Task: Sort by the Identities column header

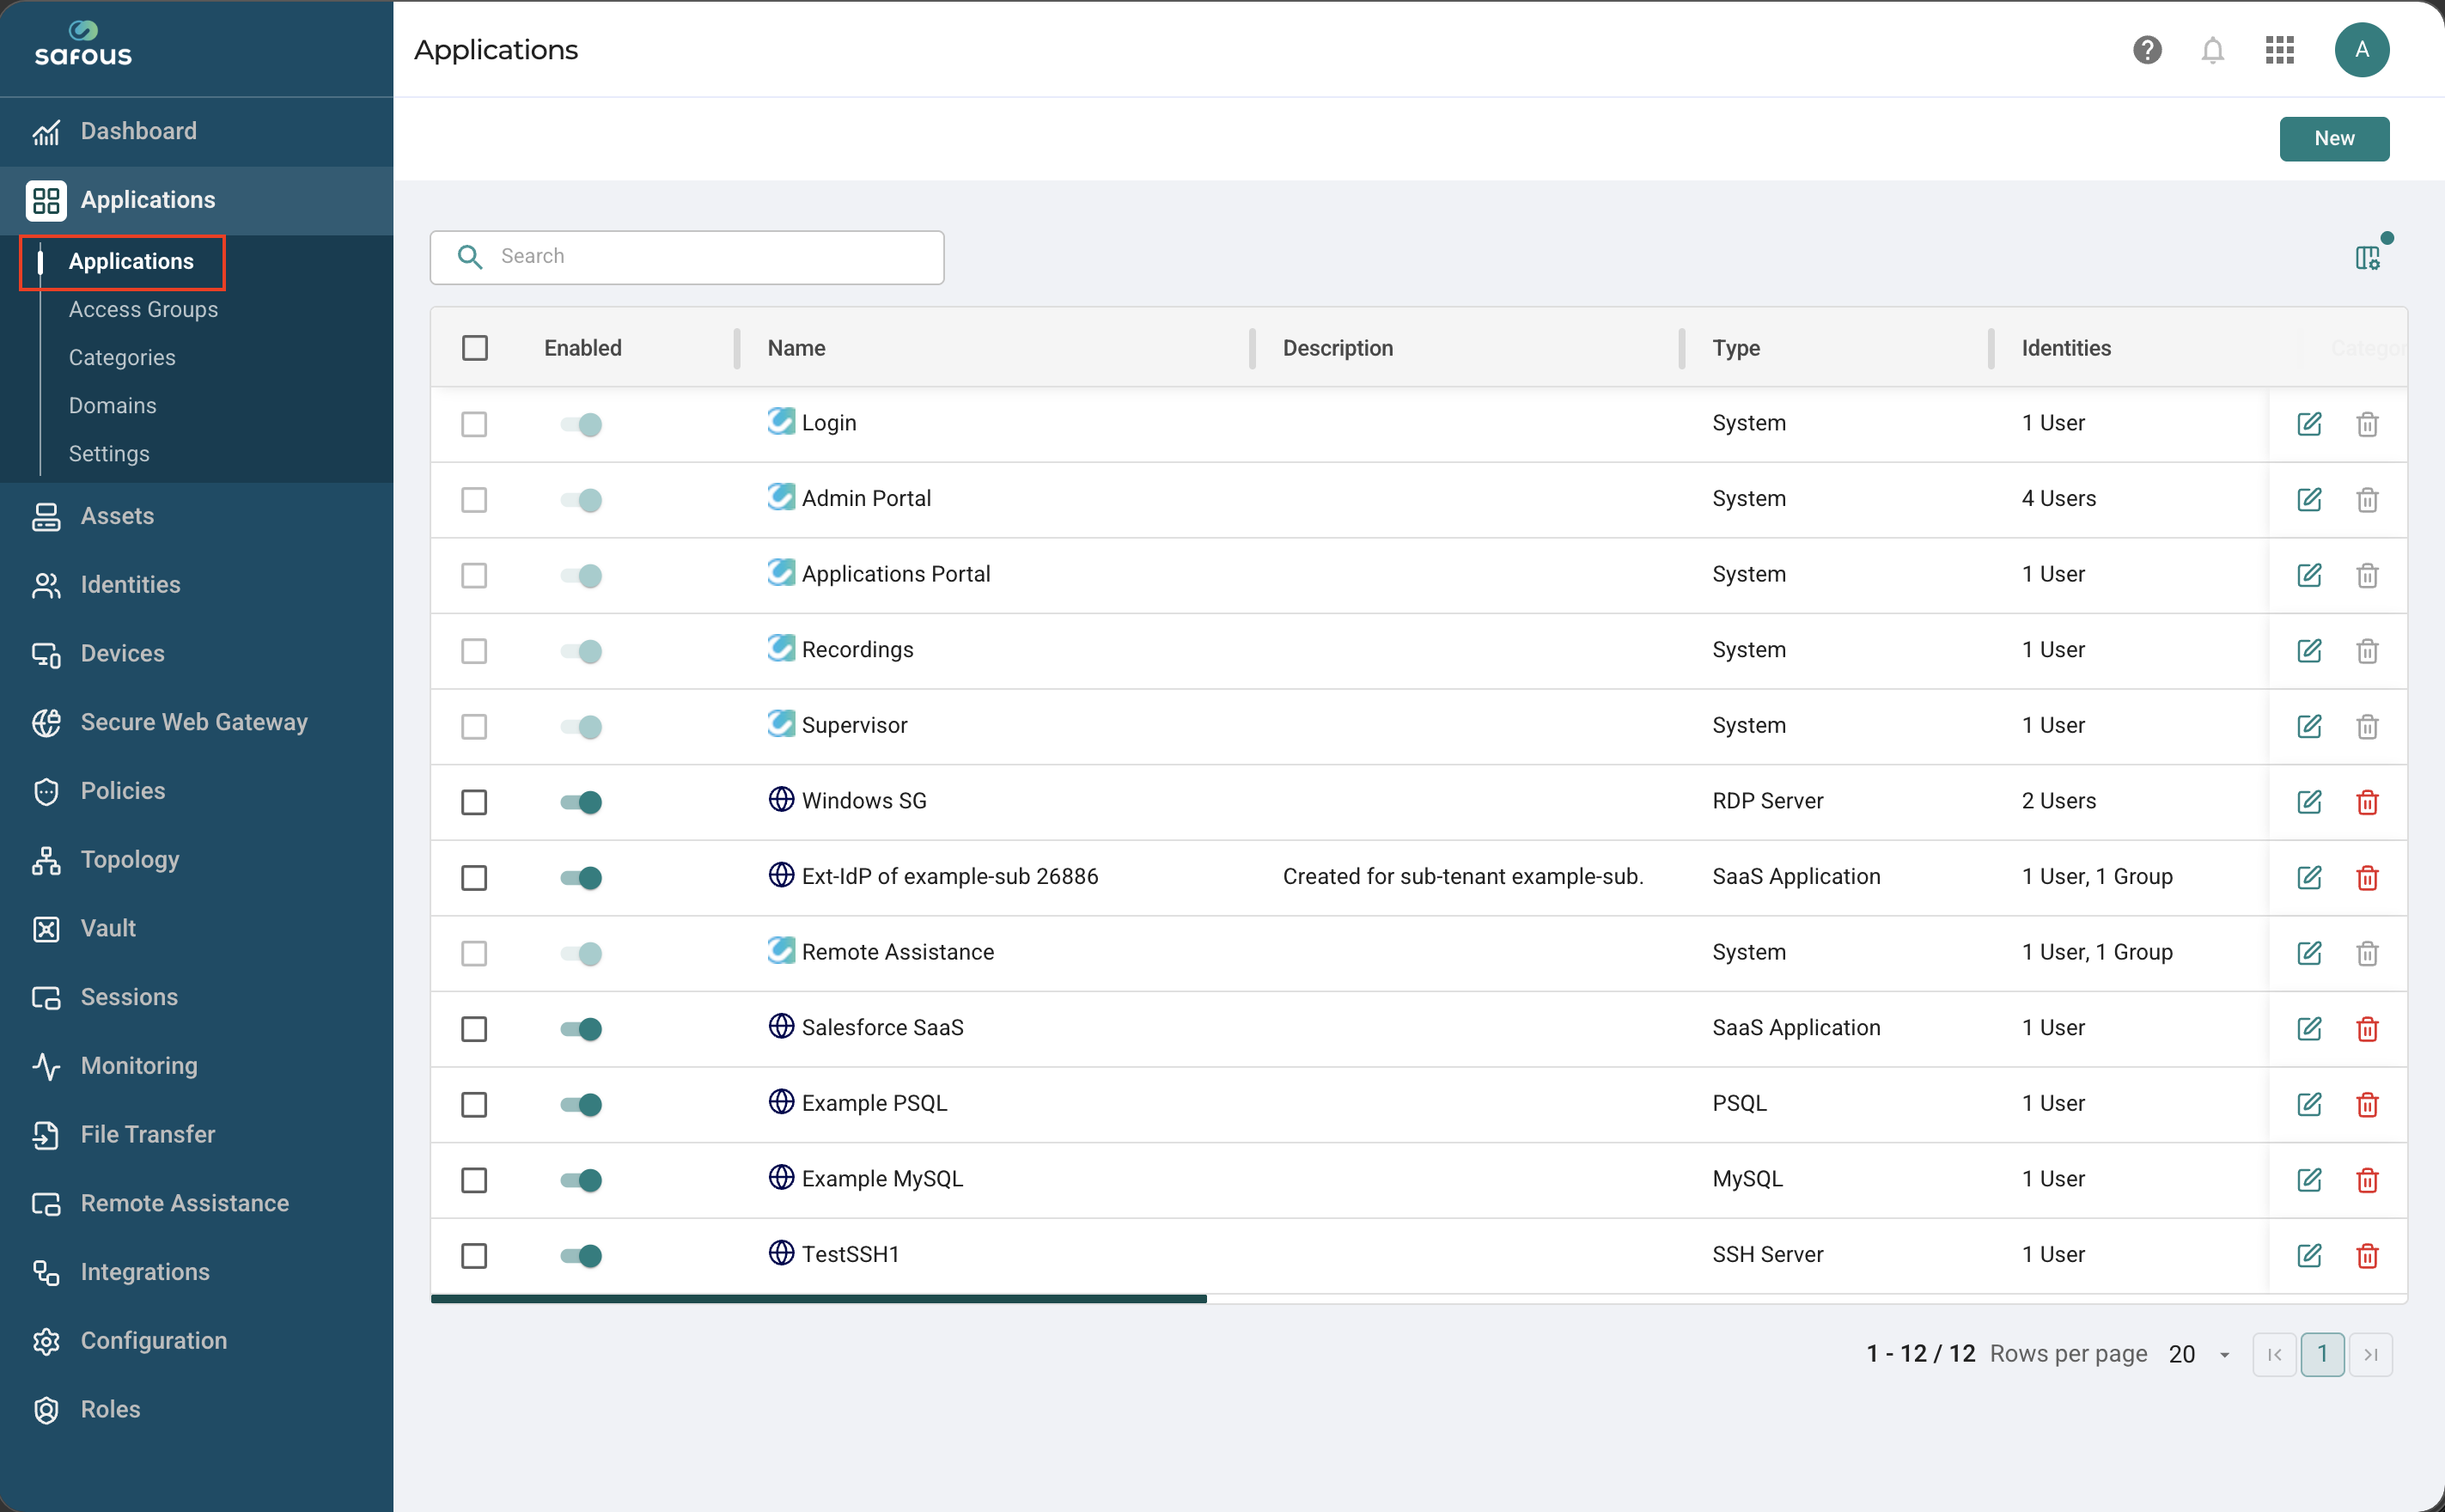Action: click(2065, 348)
